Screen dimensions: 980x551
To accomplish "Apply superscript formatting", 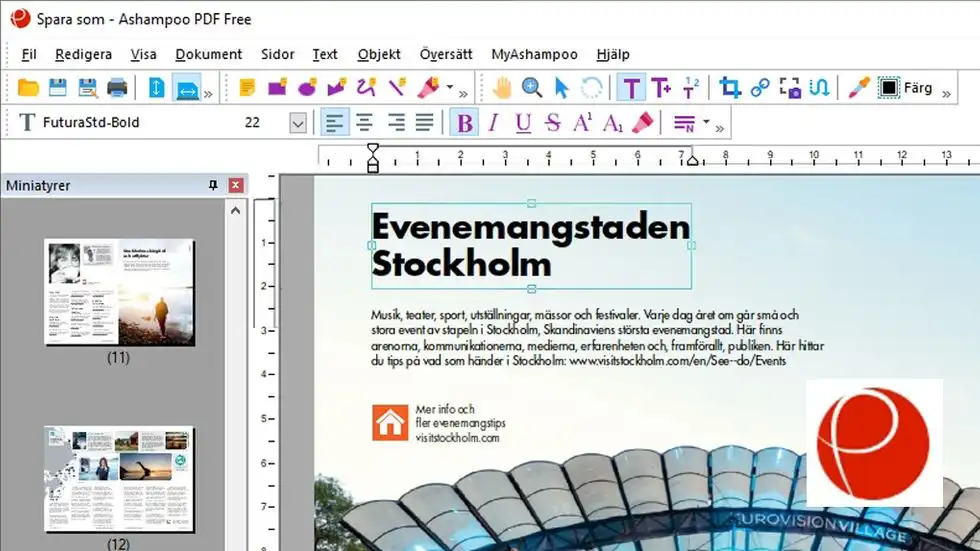I will click(x=582, y=122).
